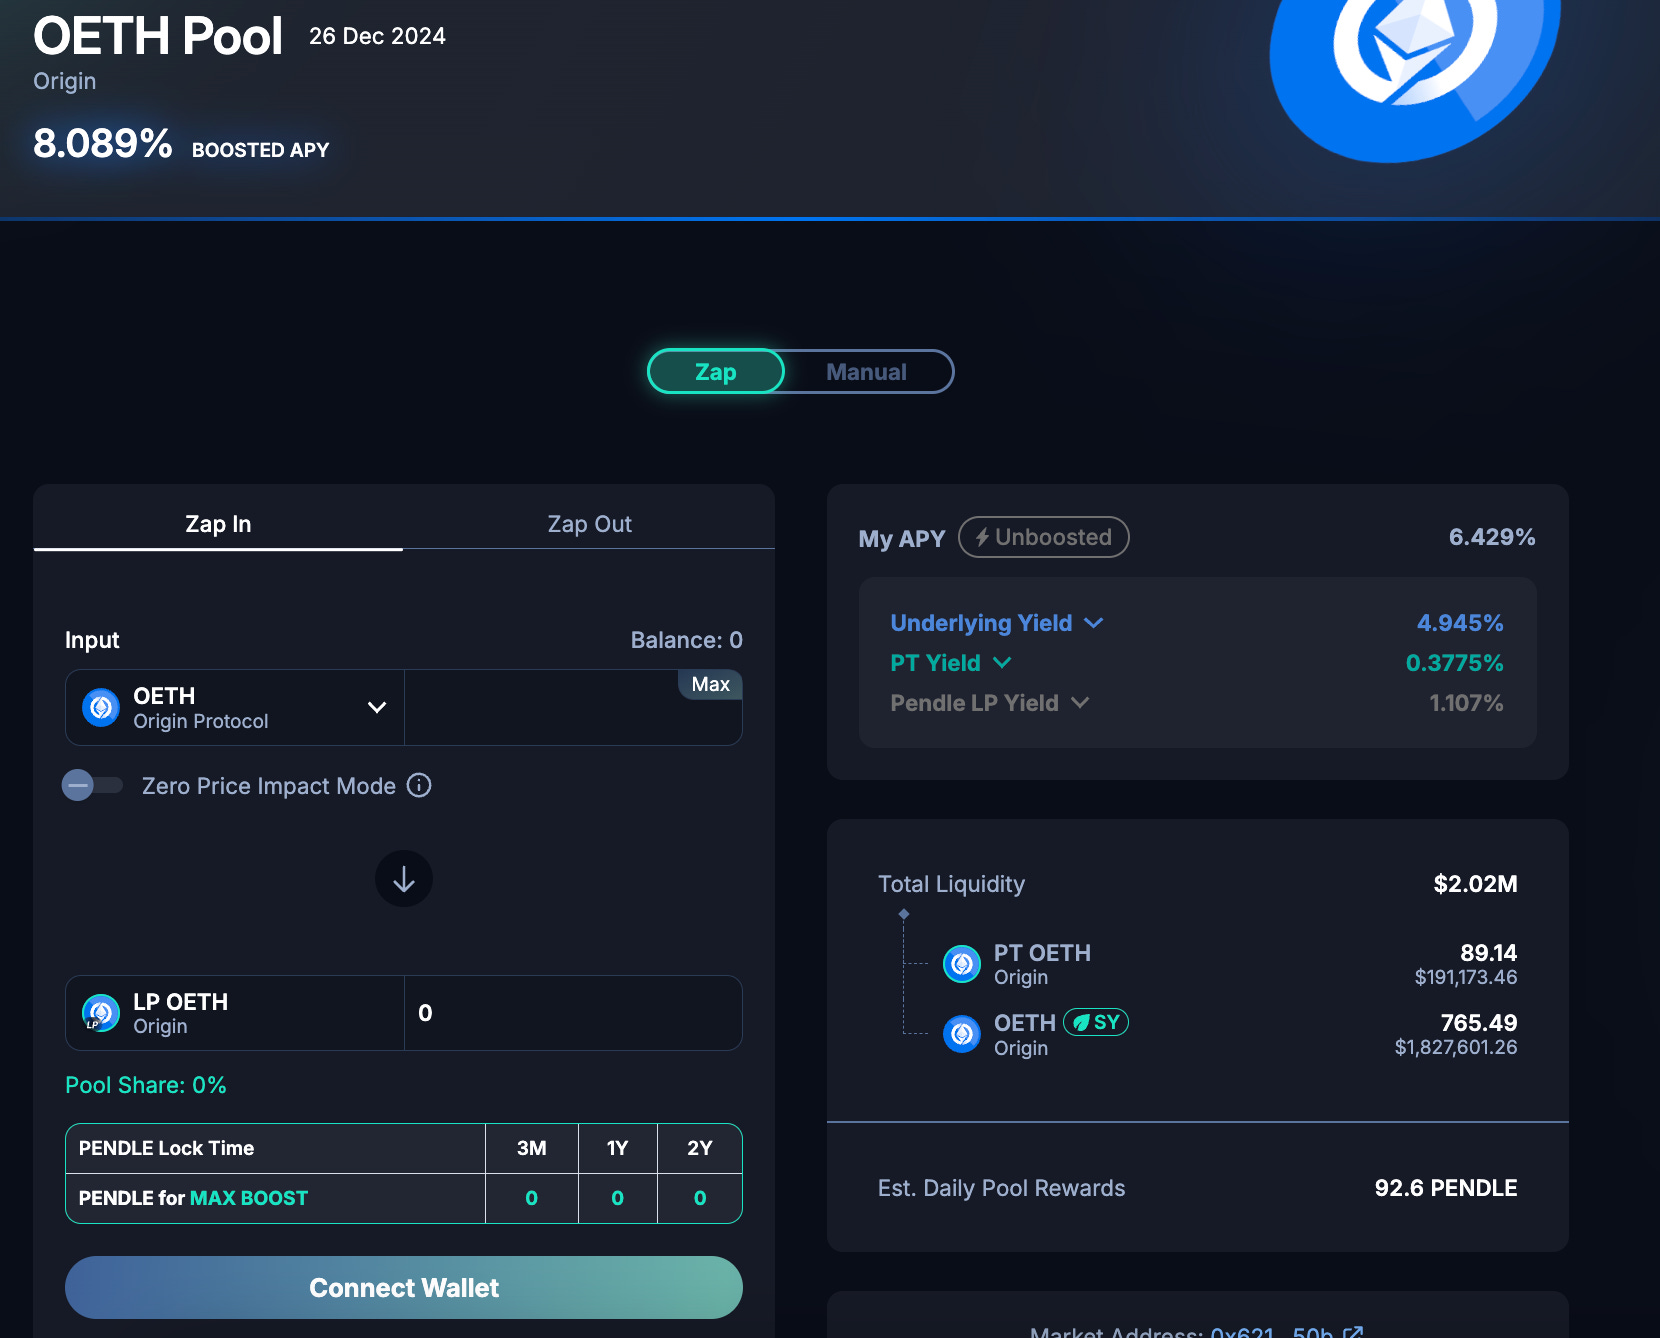Image resolution: width=1660 pixels, height=1338 pixels.
Task: Click the Max amount button
Action: tap(710, 684)
